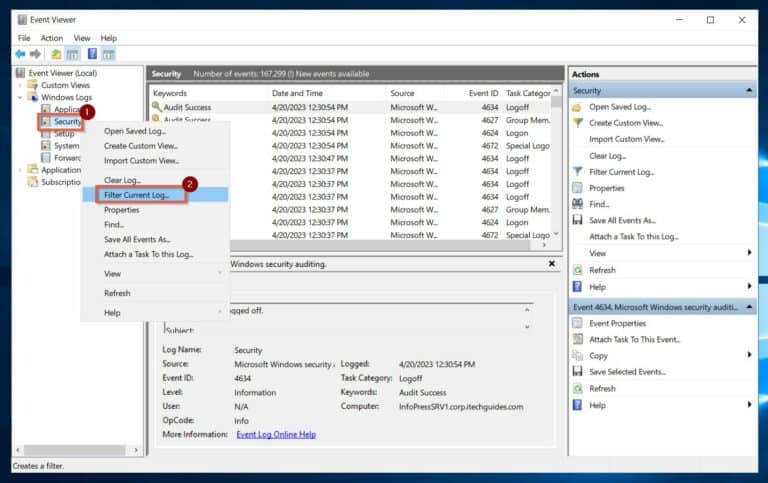Toggle the console tree pane toolbar icon
The width and height of the screenshot is (768, 483).
[73, 54]
